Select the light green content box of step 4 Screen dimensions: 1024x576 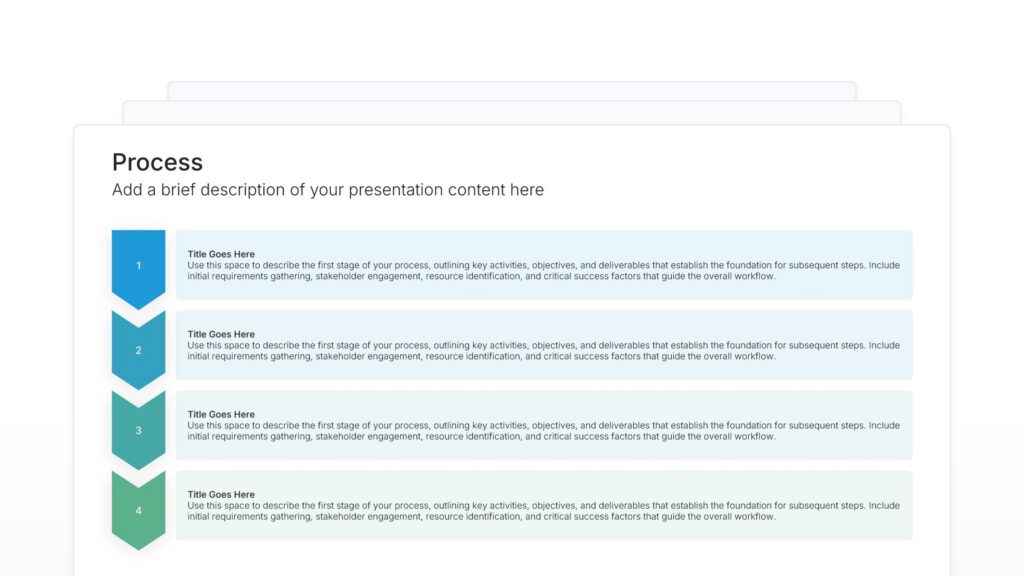tap(543, 530)
